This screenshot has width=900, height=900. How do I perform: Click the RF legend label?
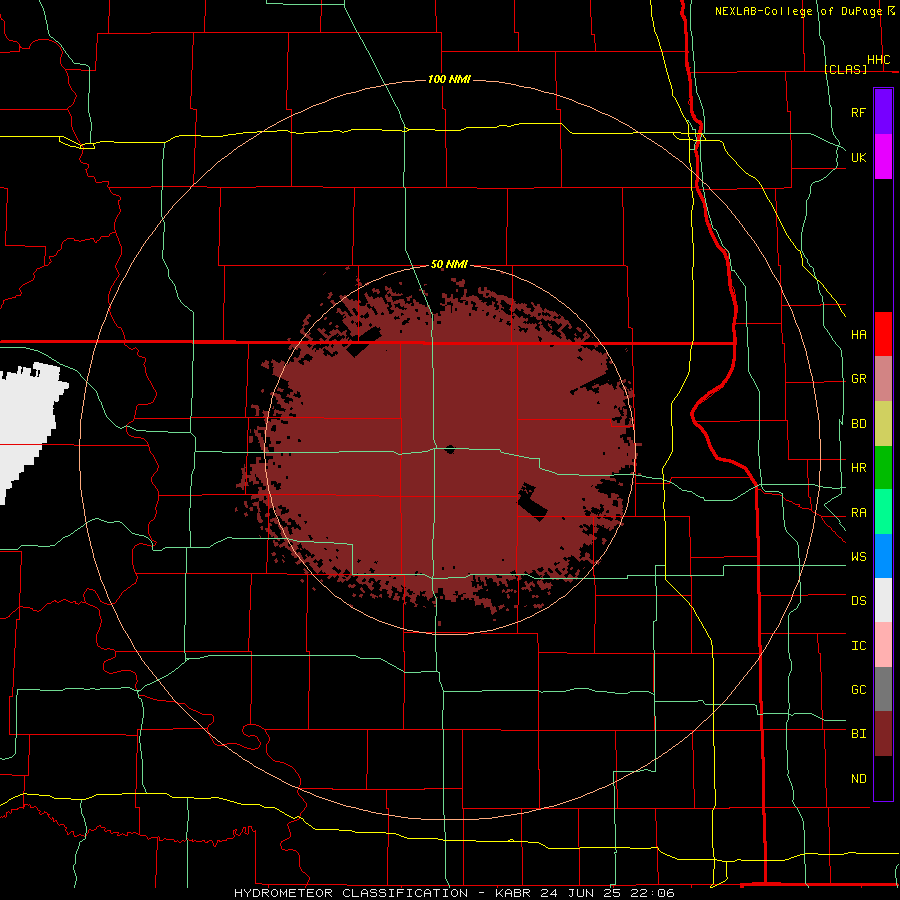[x=858, y=112]
